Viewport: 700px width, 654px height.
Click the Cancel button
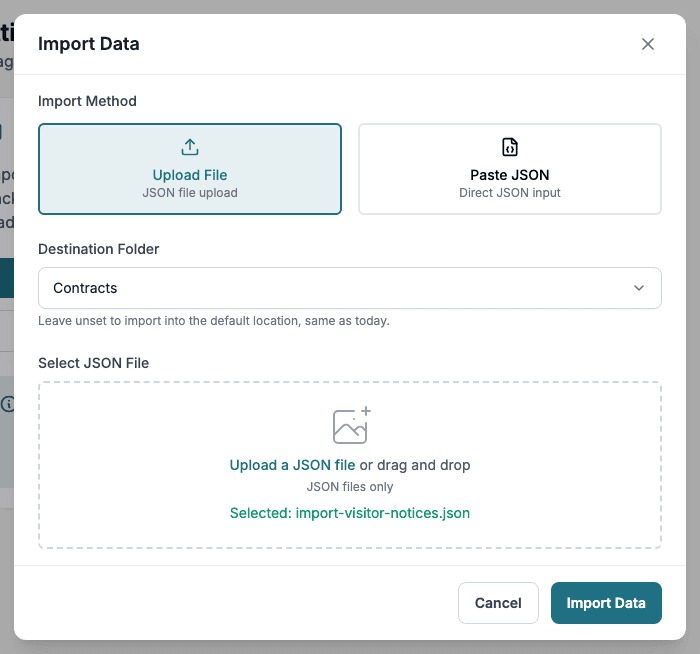pyautogui.click(x=498, y=603)
